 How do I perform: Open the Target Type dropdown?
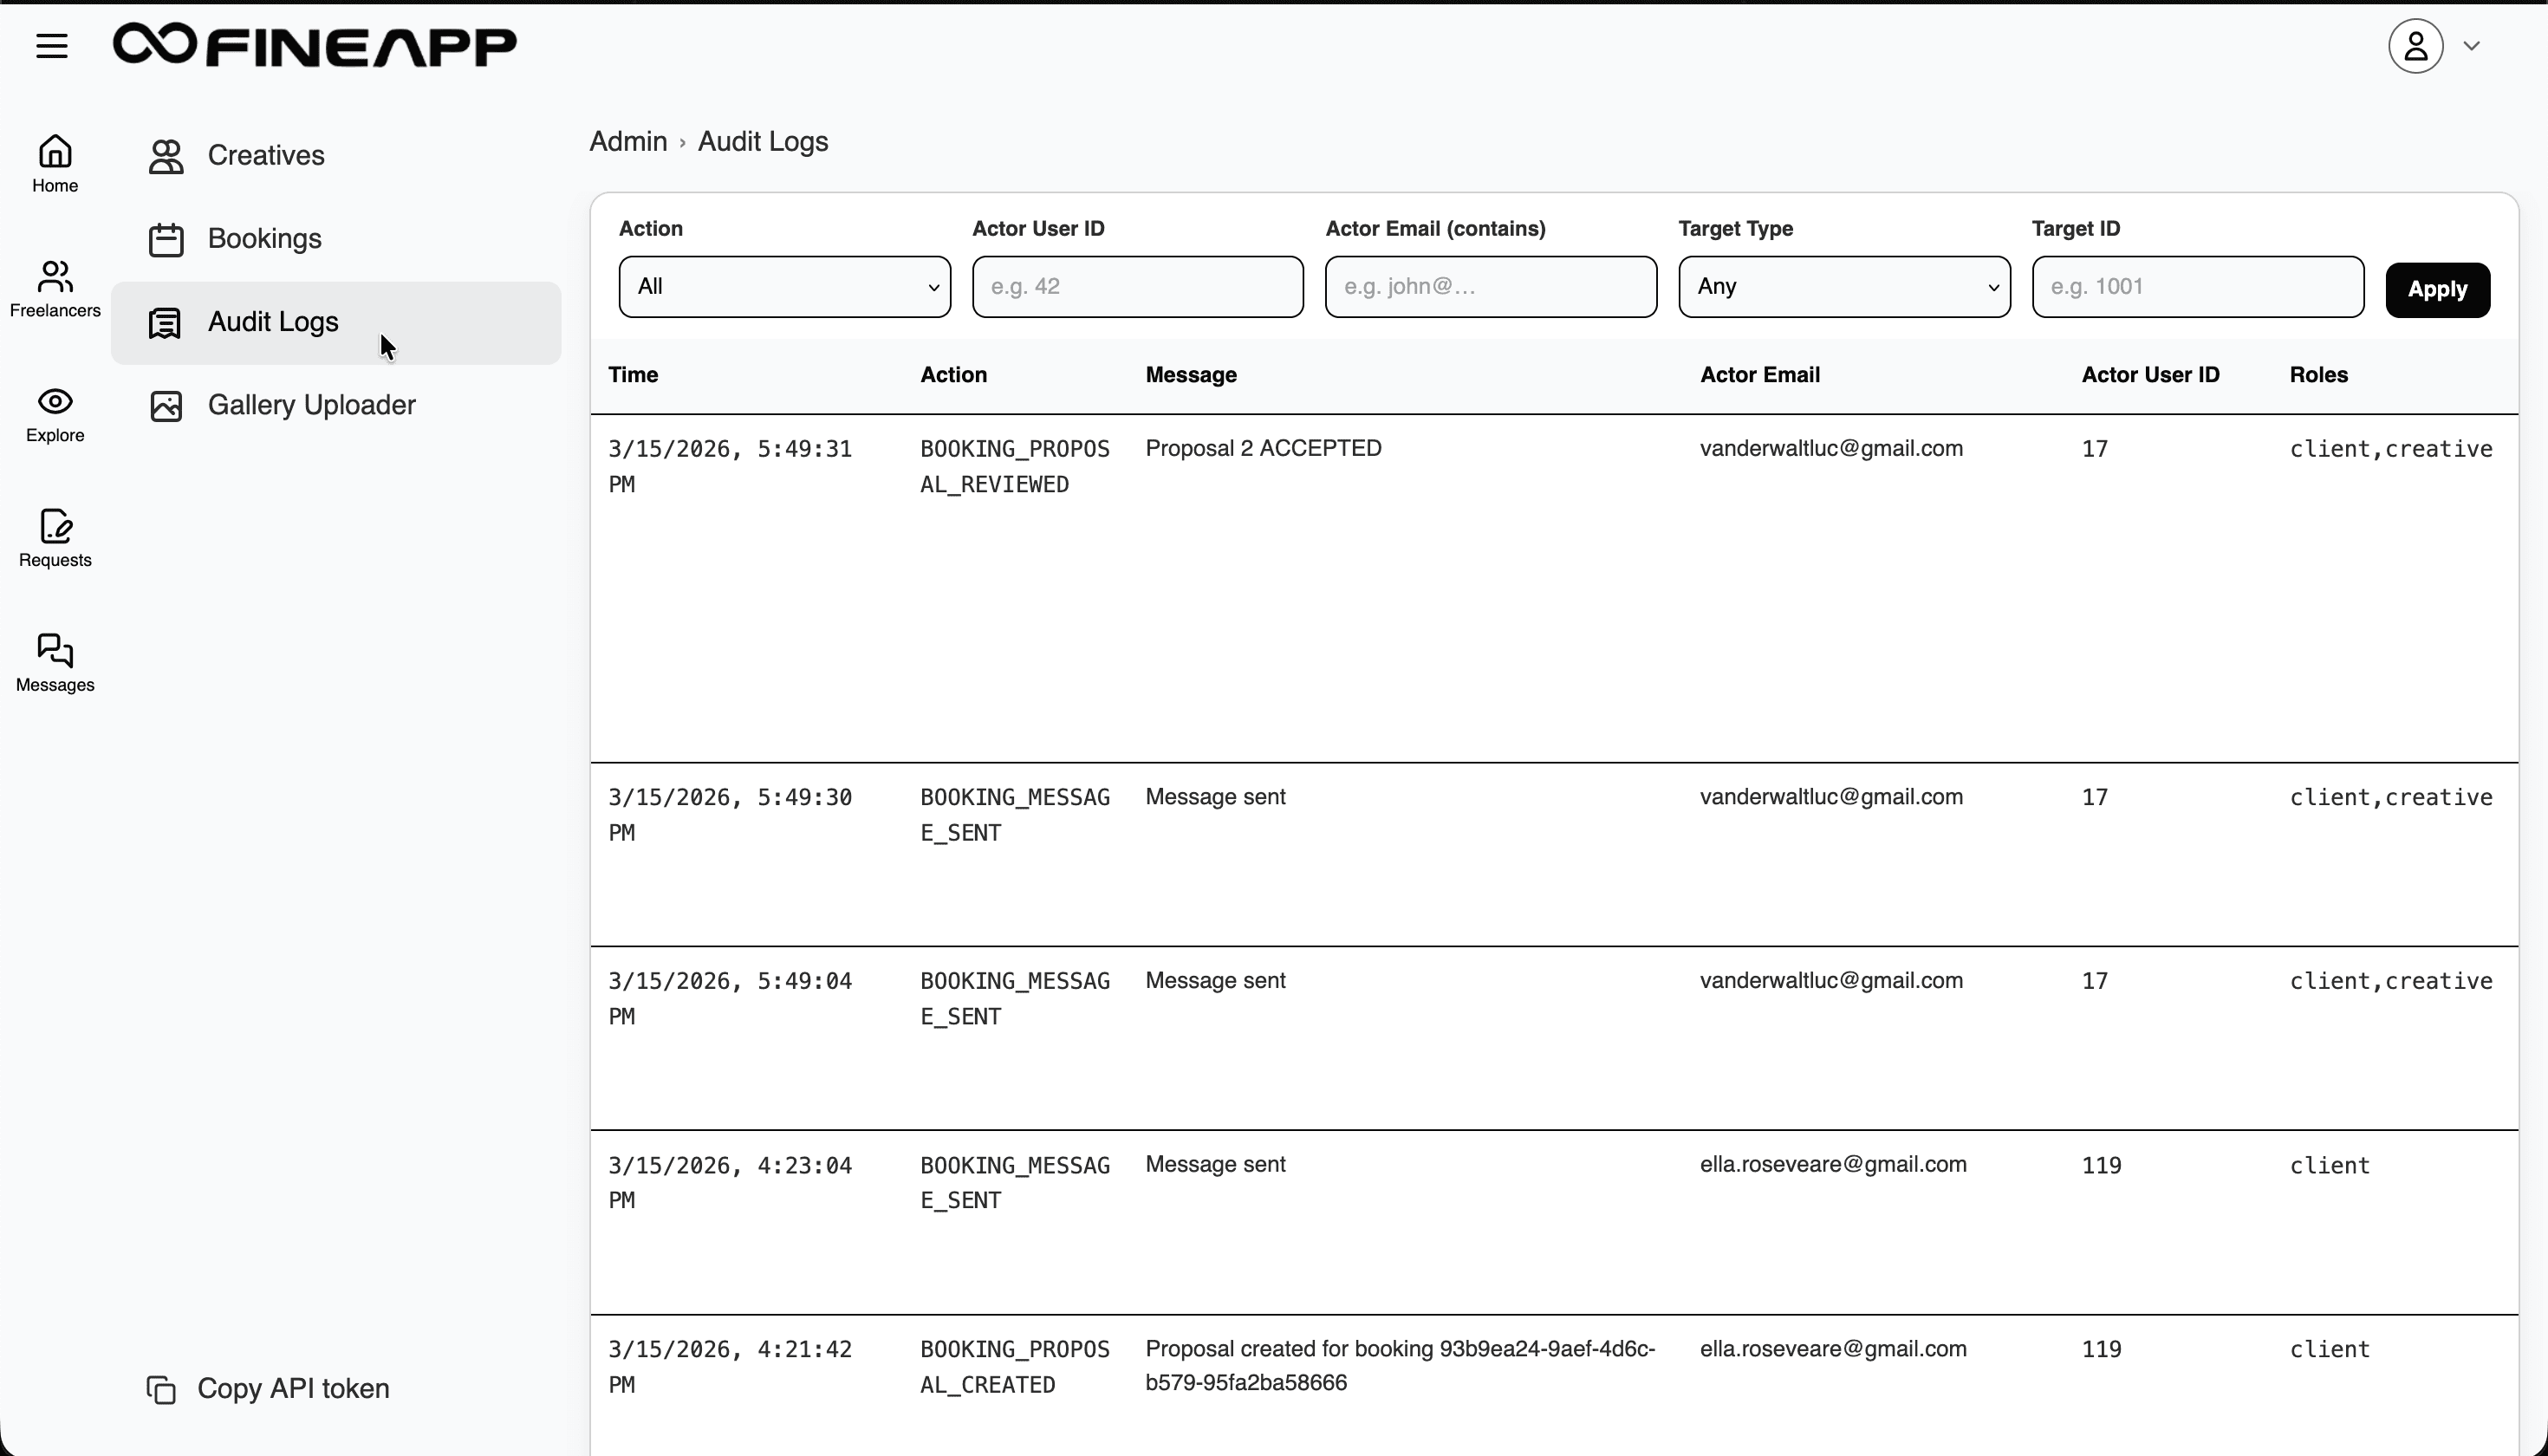(1844, 287)
